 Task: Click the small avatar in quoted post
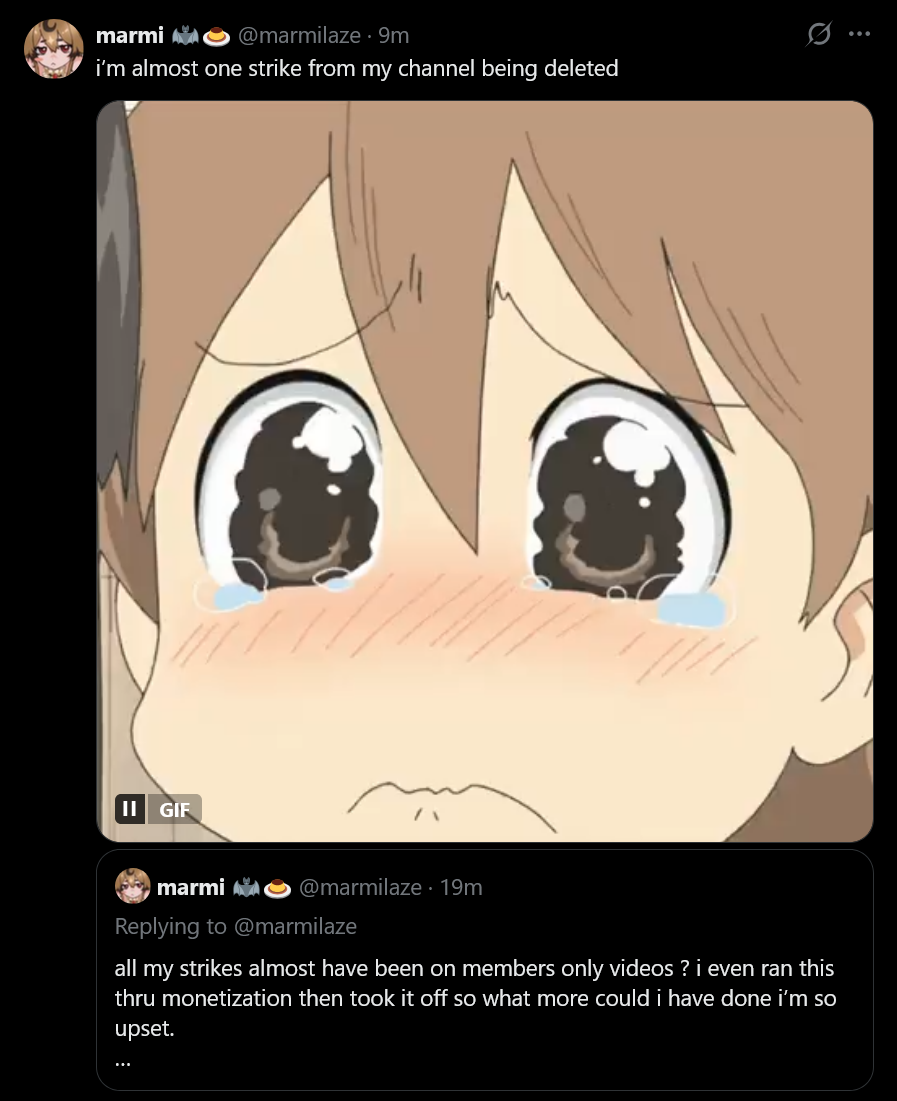point(133,886)
